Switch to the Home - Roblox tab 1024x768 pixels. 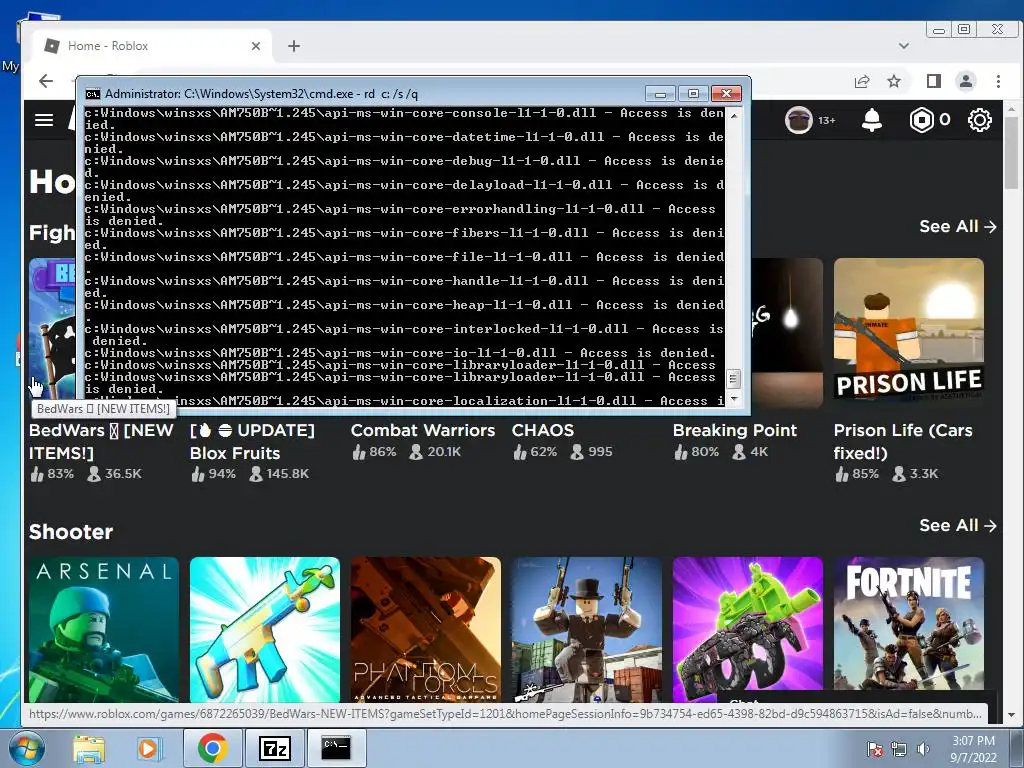[152, 46]
